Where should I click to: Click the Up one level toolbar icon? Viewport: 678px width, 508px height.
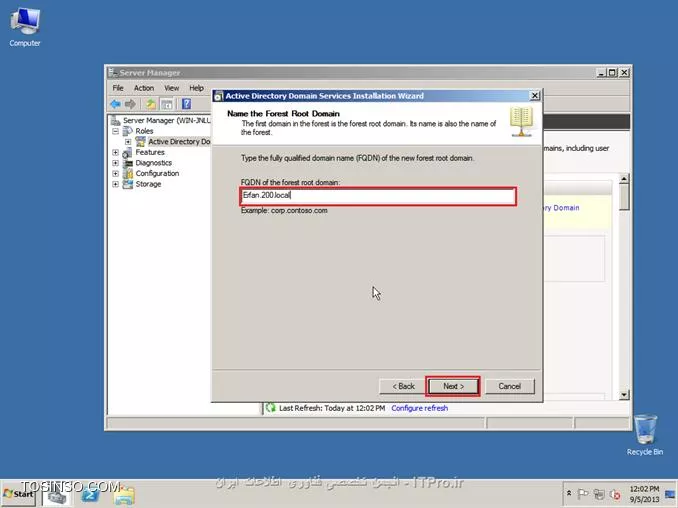(x=150, y=104)
